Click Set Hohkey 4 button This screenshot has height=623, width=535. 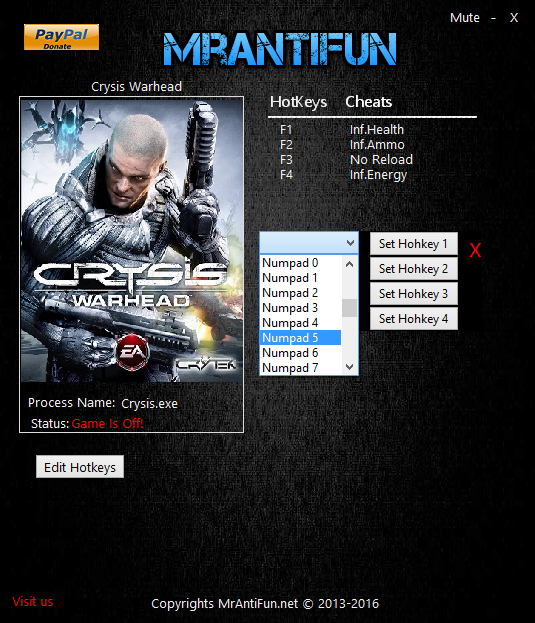413,319
